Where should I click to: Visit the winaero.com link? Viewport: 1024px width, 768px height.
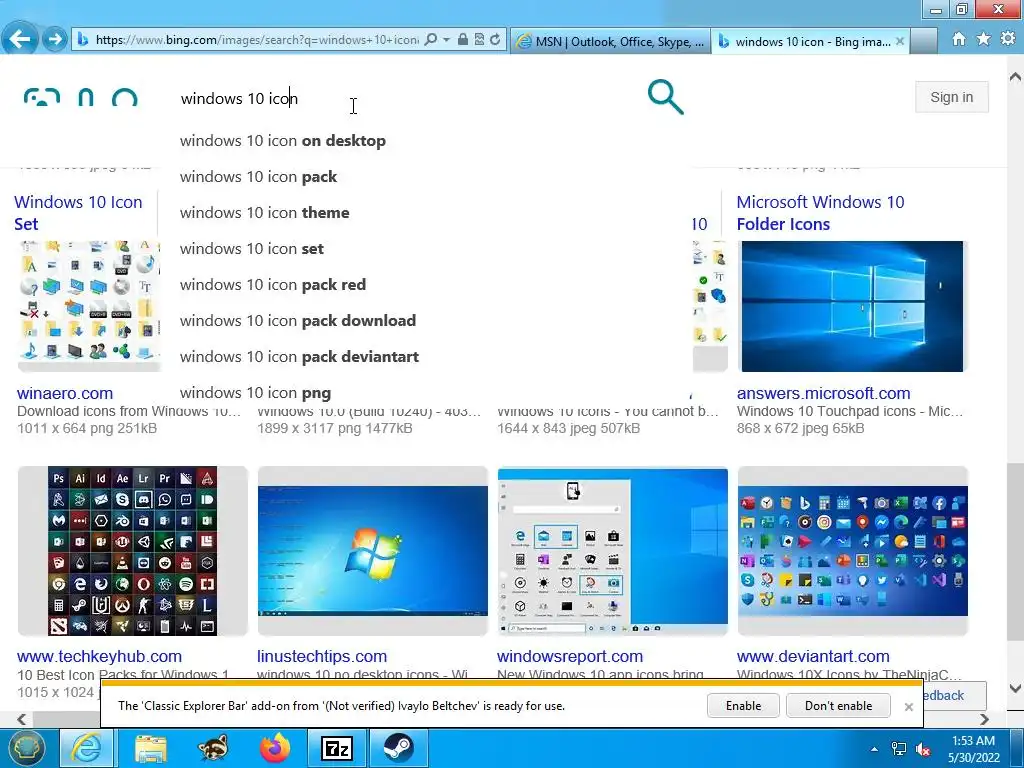65,393
